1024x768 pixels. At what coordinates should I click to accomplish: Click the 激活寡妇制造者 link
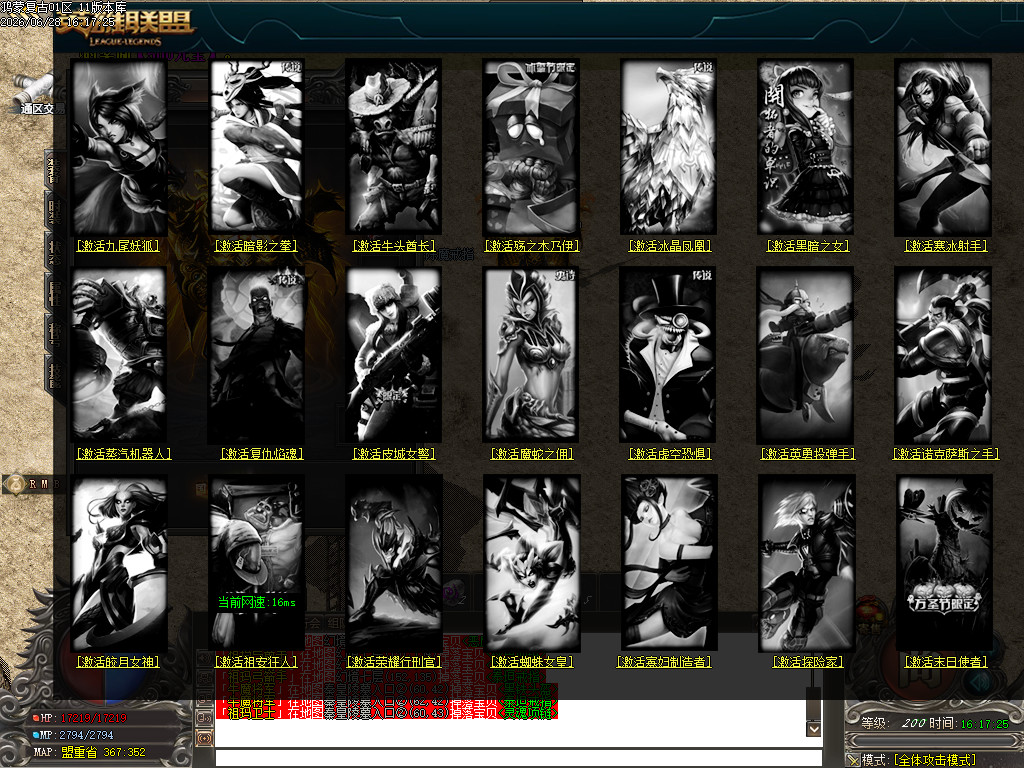pos(664,662)
